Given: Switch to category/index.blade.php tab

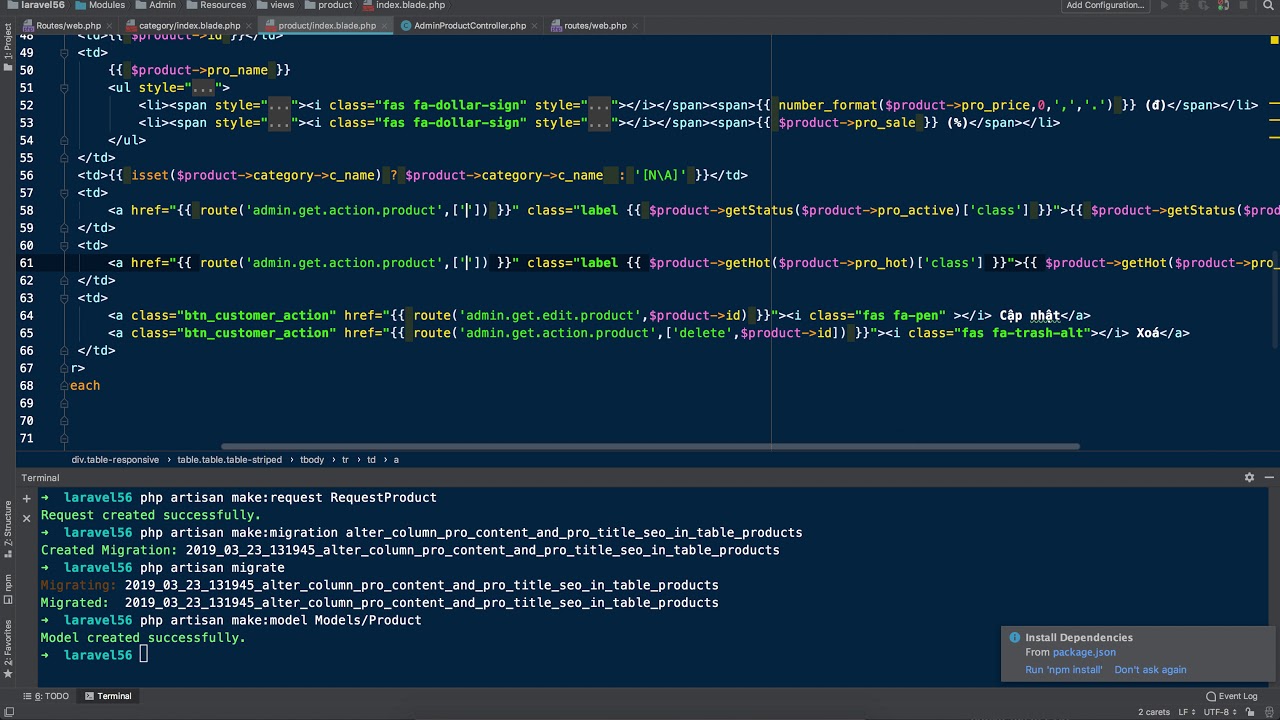Looking at the screenshot, I should coord(187,26).
